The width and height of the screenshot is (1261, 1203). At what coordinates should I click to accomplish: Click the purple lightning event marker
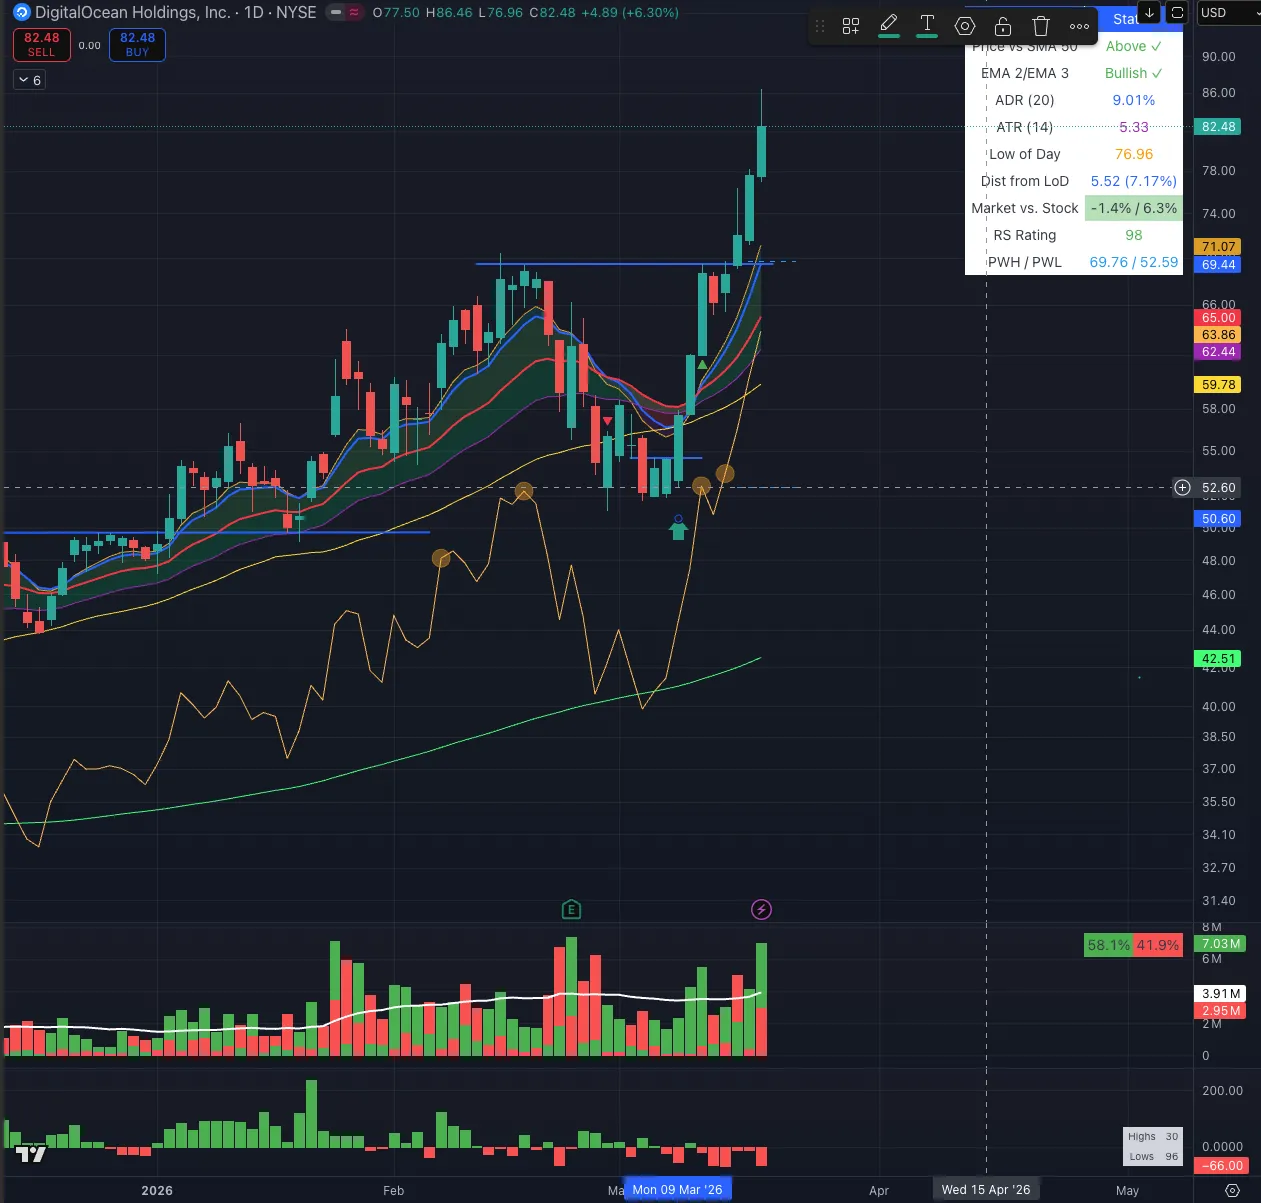pyautogui.click(x=761, y=909)
